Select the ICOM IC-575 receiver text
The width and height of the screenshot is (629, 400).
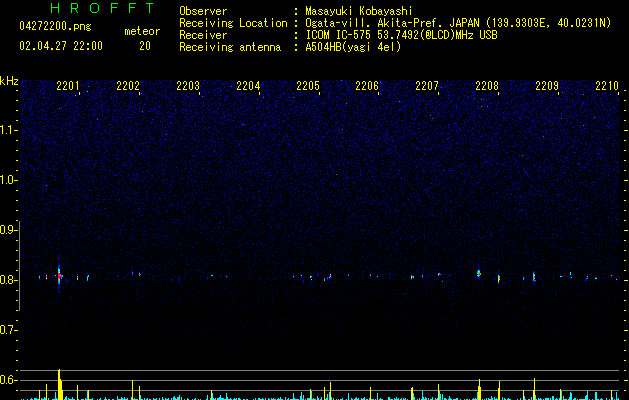(x=401, y=35)
